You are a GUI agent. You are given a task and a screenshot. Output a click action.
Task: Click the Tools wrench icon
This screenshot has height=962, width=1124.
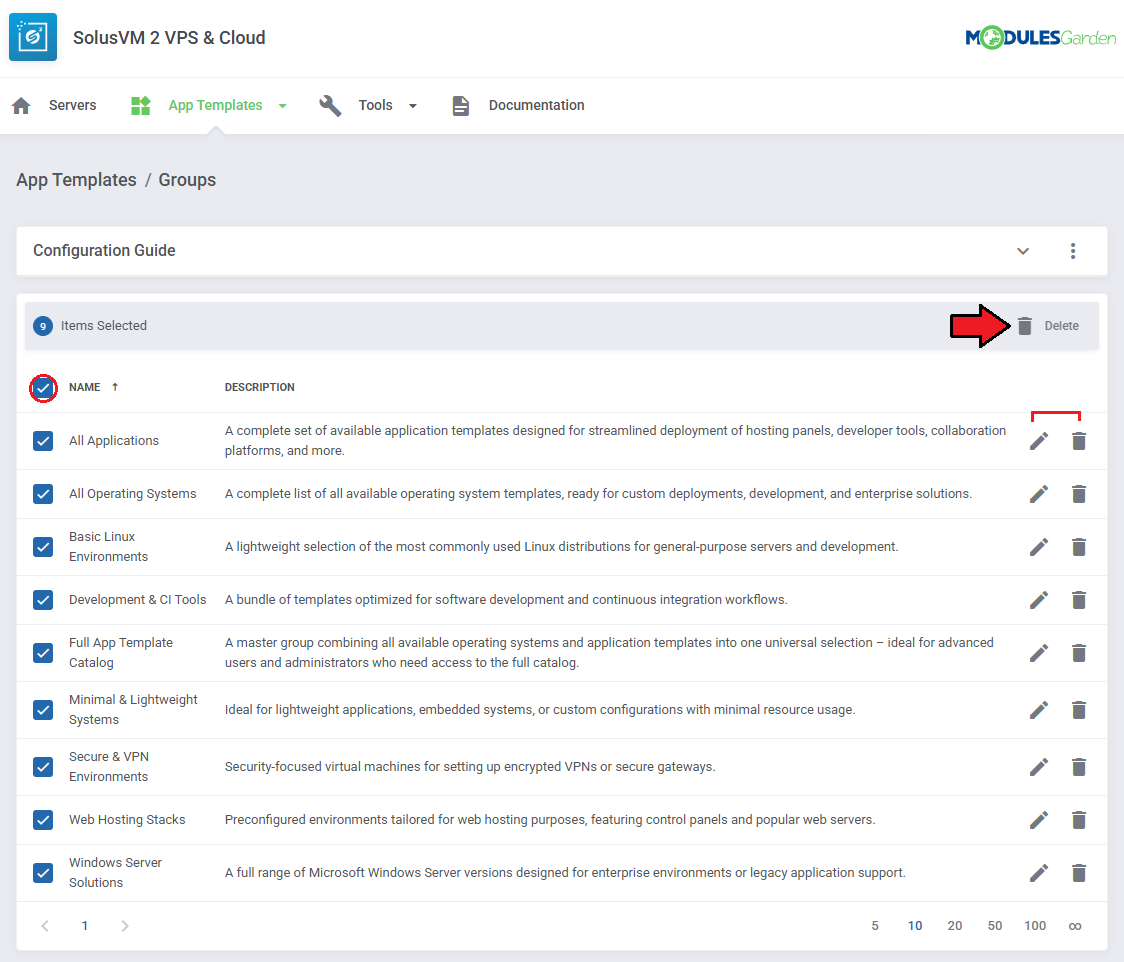point(330,105)
